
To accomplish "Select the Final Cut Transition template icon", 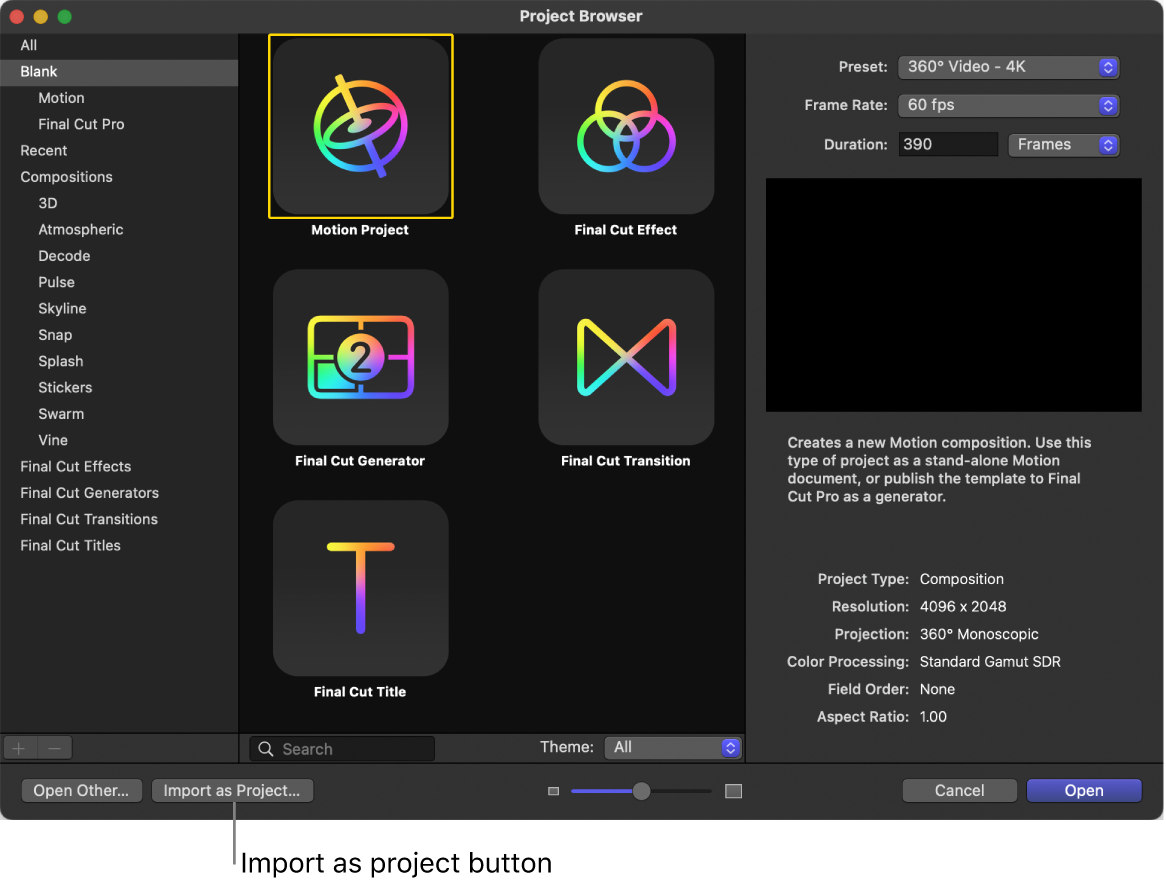I will (x=626, y=358).
